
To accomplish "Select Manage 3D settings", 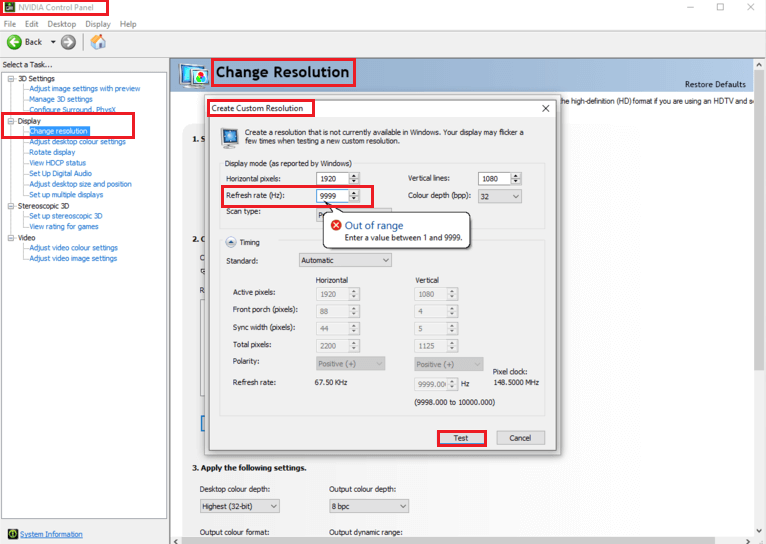I will [61, 99].
